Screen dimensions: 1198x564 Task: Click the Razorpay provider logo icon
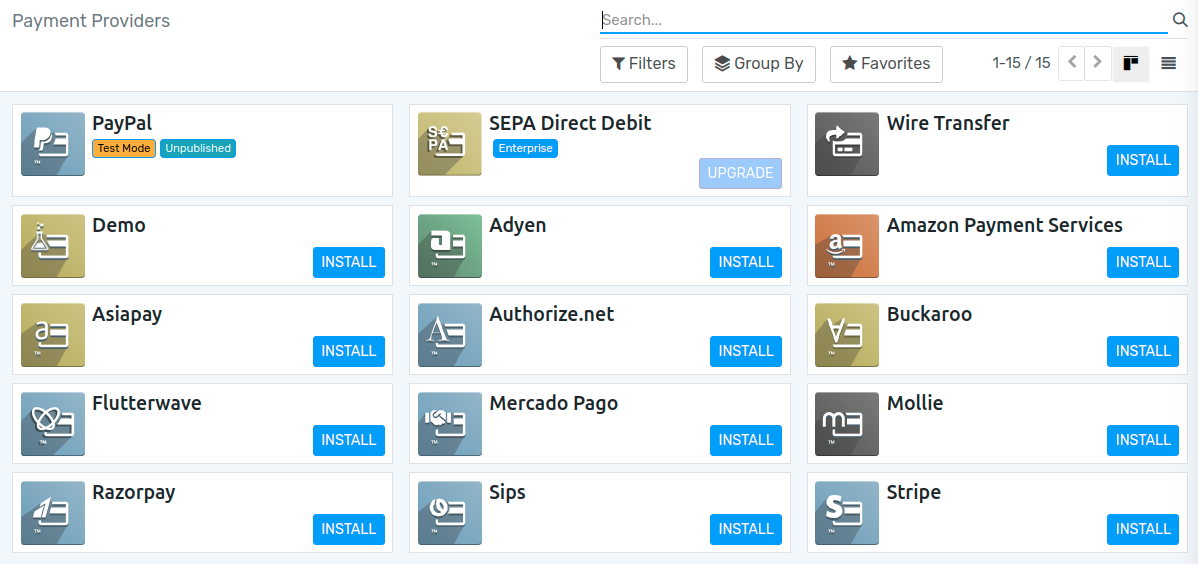click(x=53, y=513)
